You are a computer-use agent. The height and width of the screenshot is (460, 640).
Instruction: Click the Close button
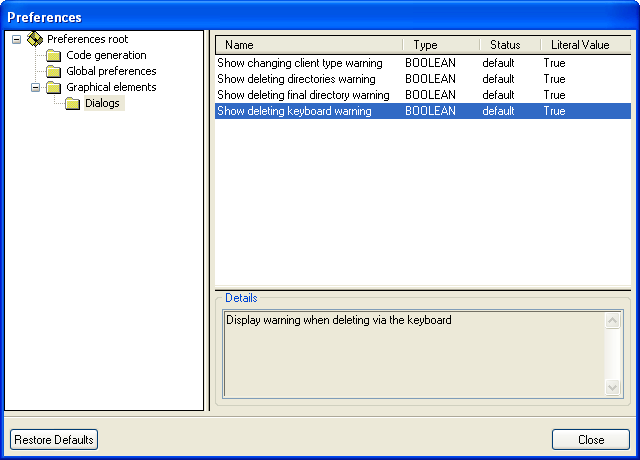[x=590, y=440]
